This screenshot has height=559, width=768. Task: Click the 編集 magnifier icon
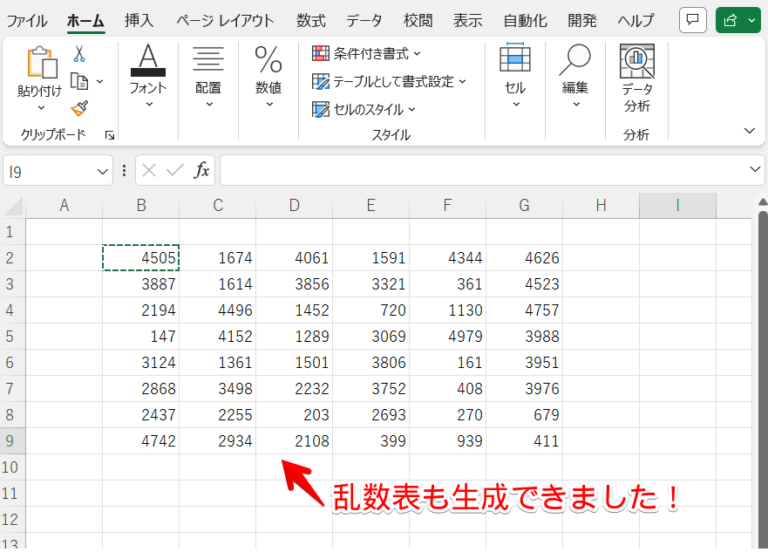575,60
